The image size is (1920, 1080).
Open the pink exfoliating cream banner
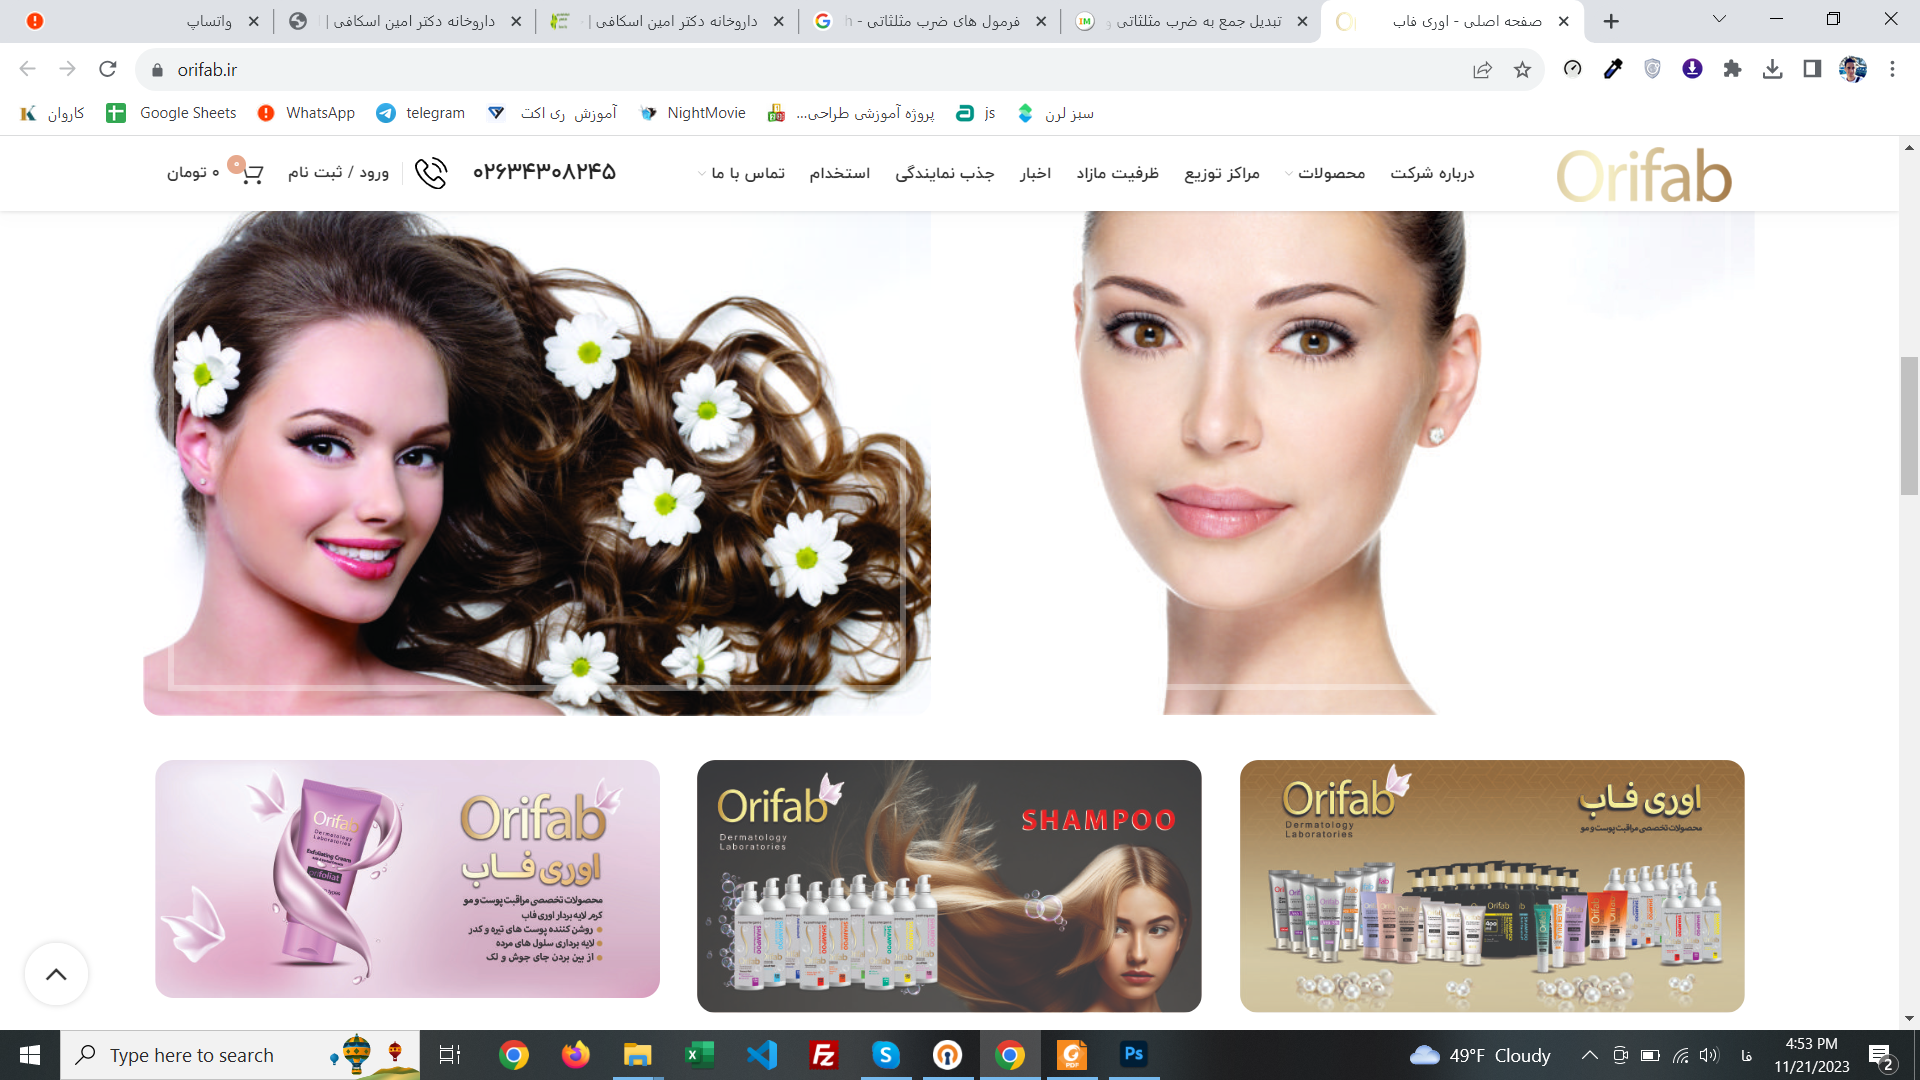pos(407,879)
